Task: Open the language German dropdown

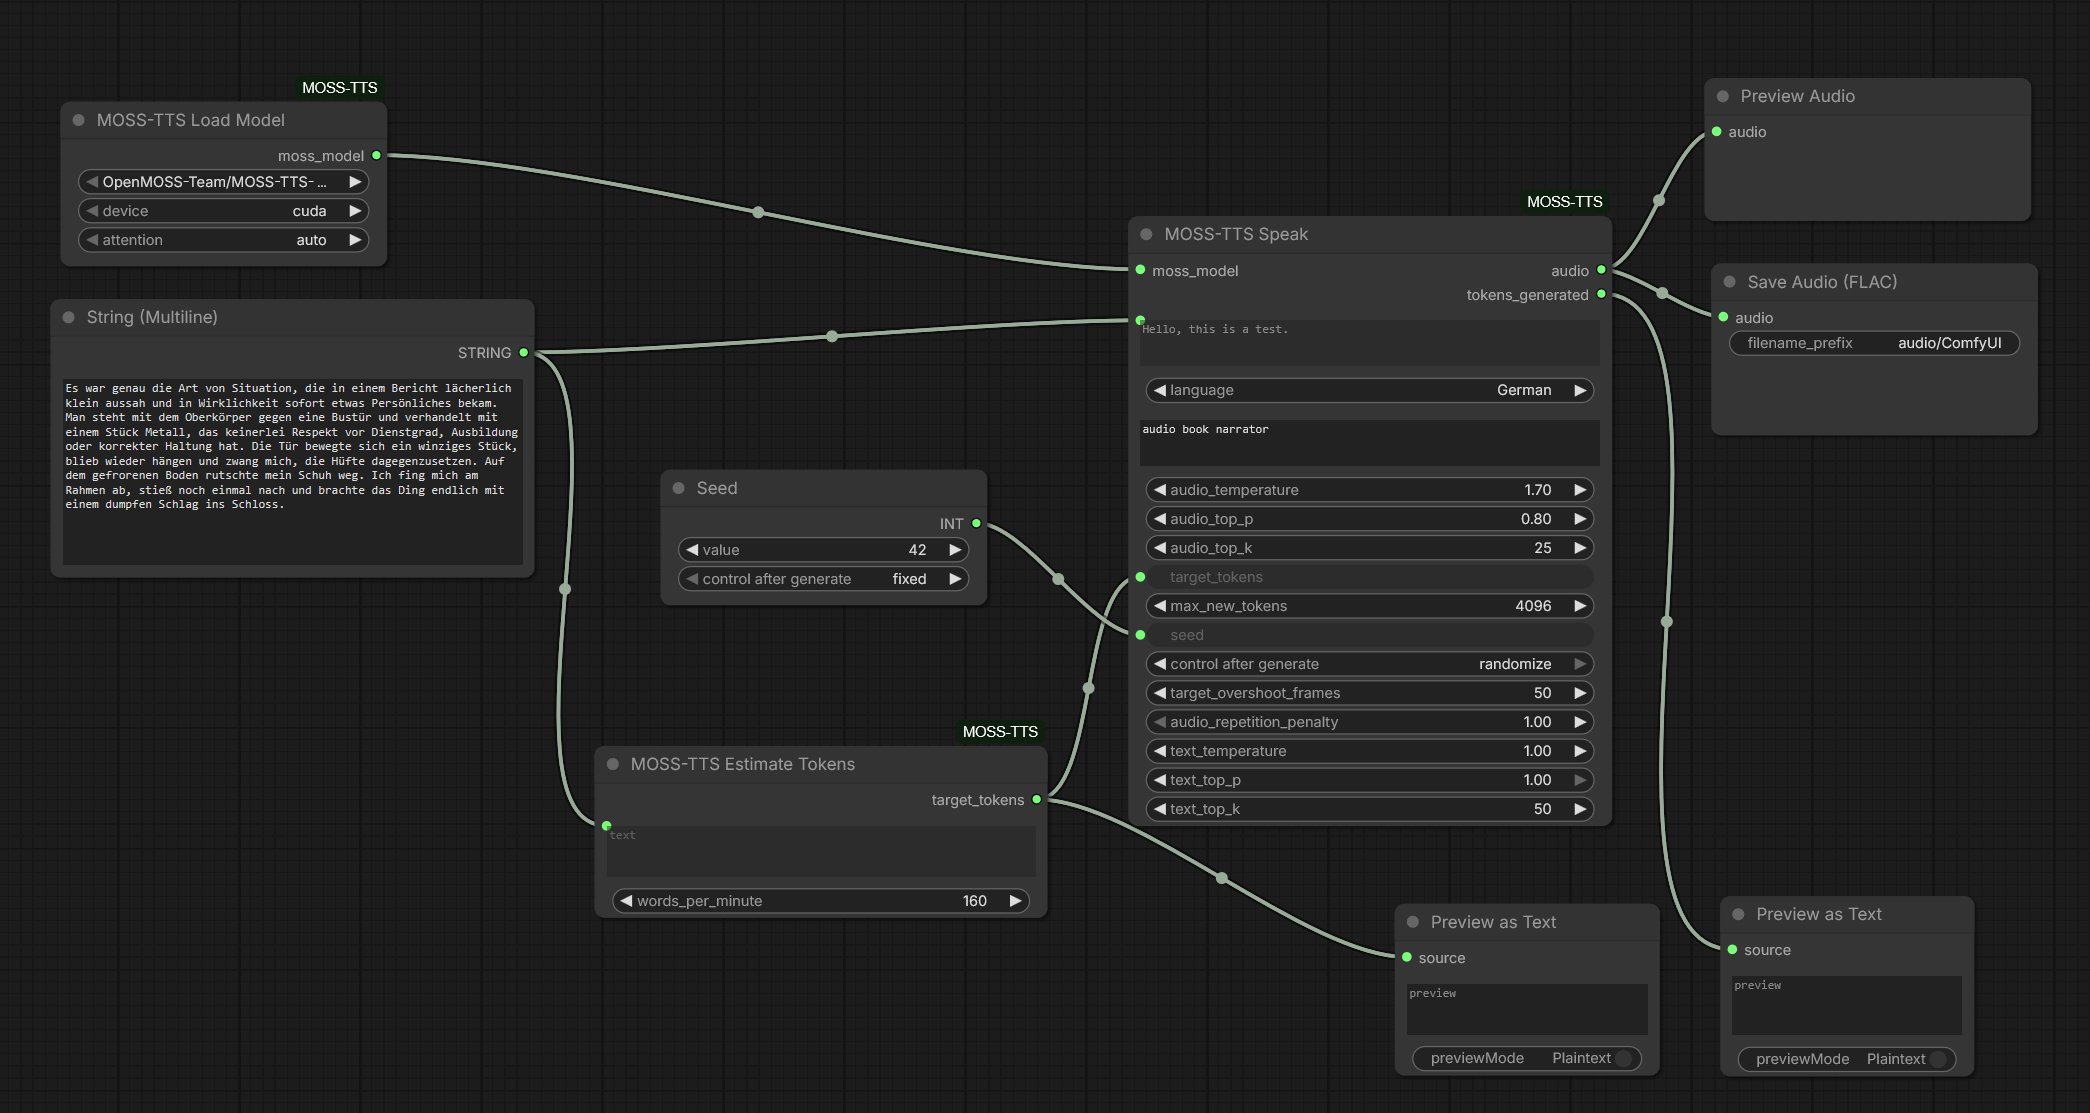Action: 1370,390
